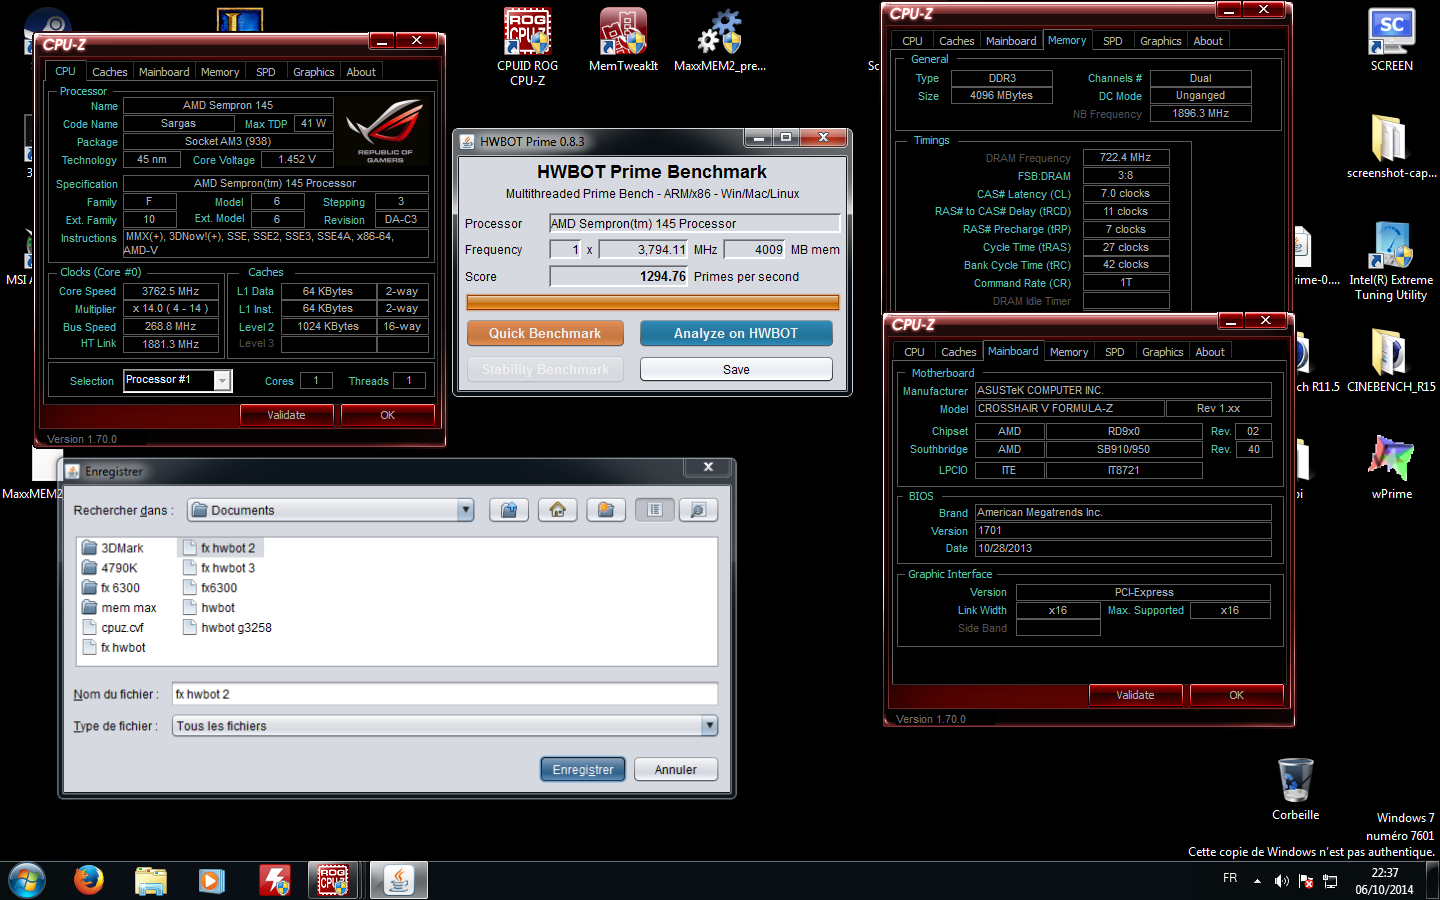Image resolution: width=1440 pixels, height=900 pixels.
Task: Open the Windows Start menu
Action: pos(27,881)
